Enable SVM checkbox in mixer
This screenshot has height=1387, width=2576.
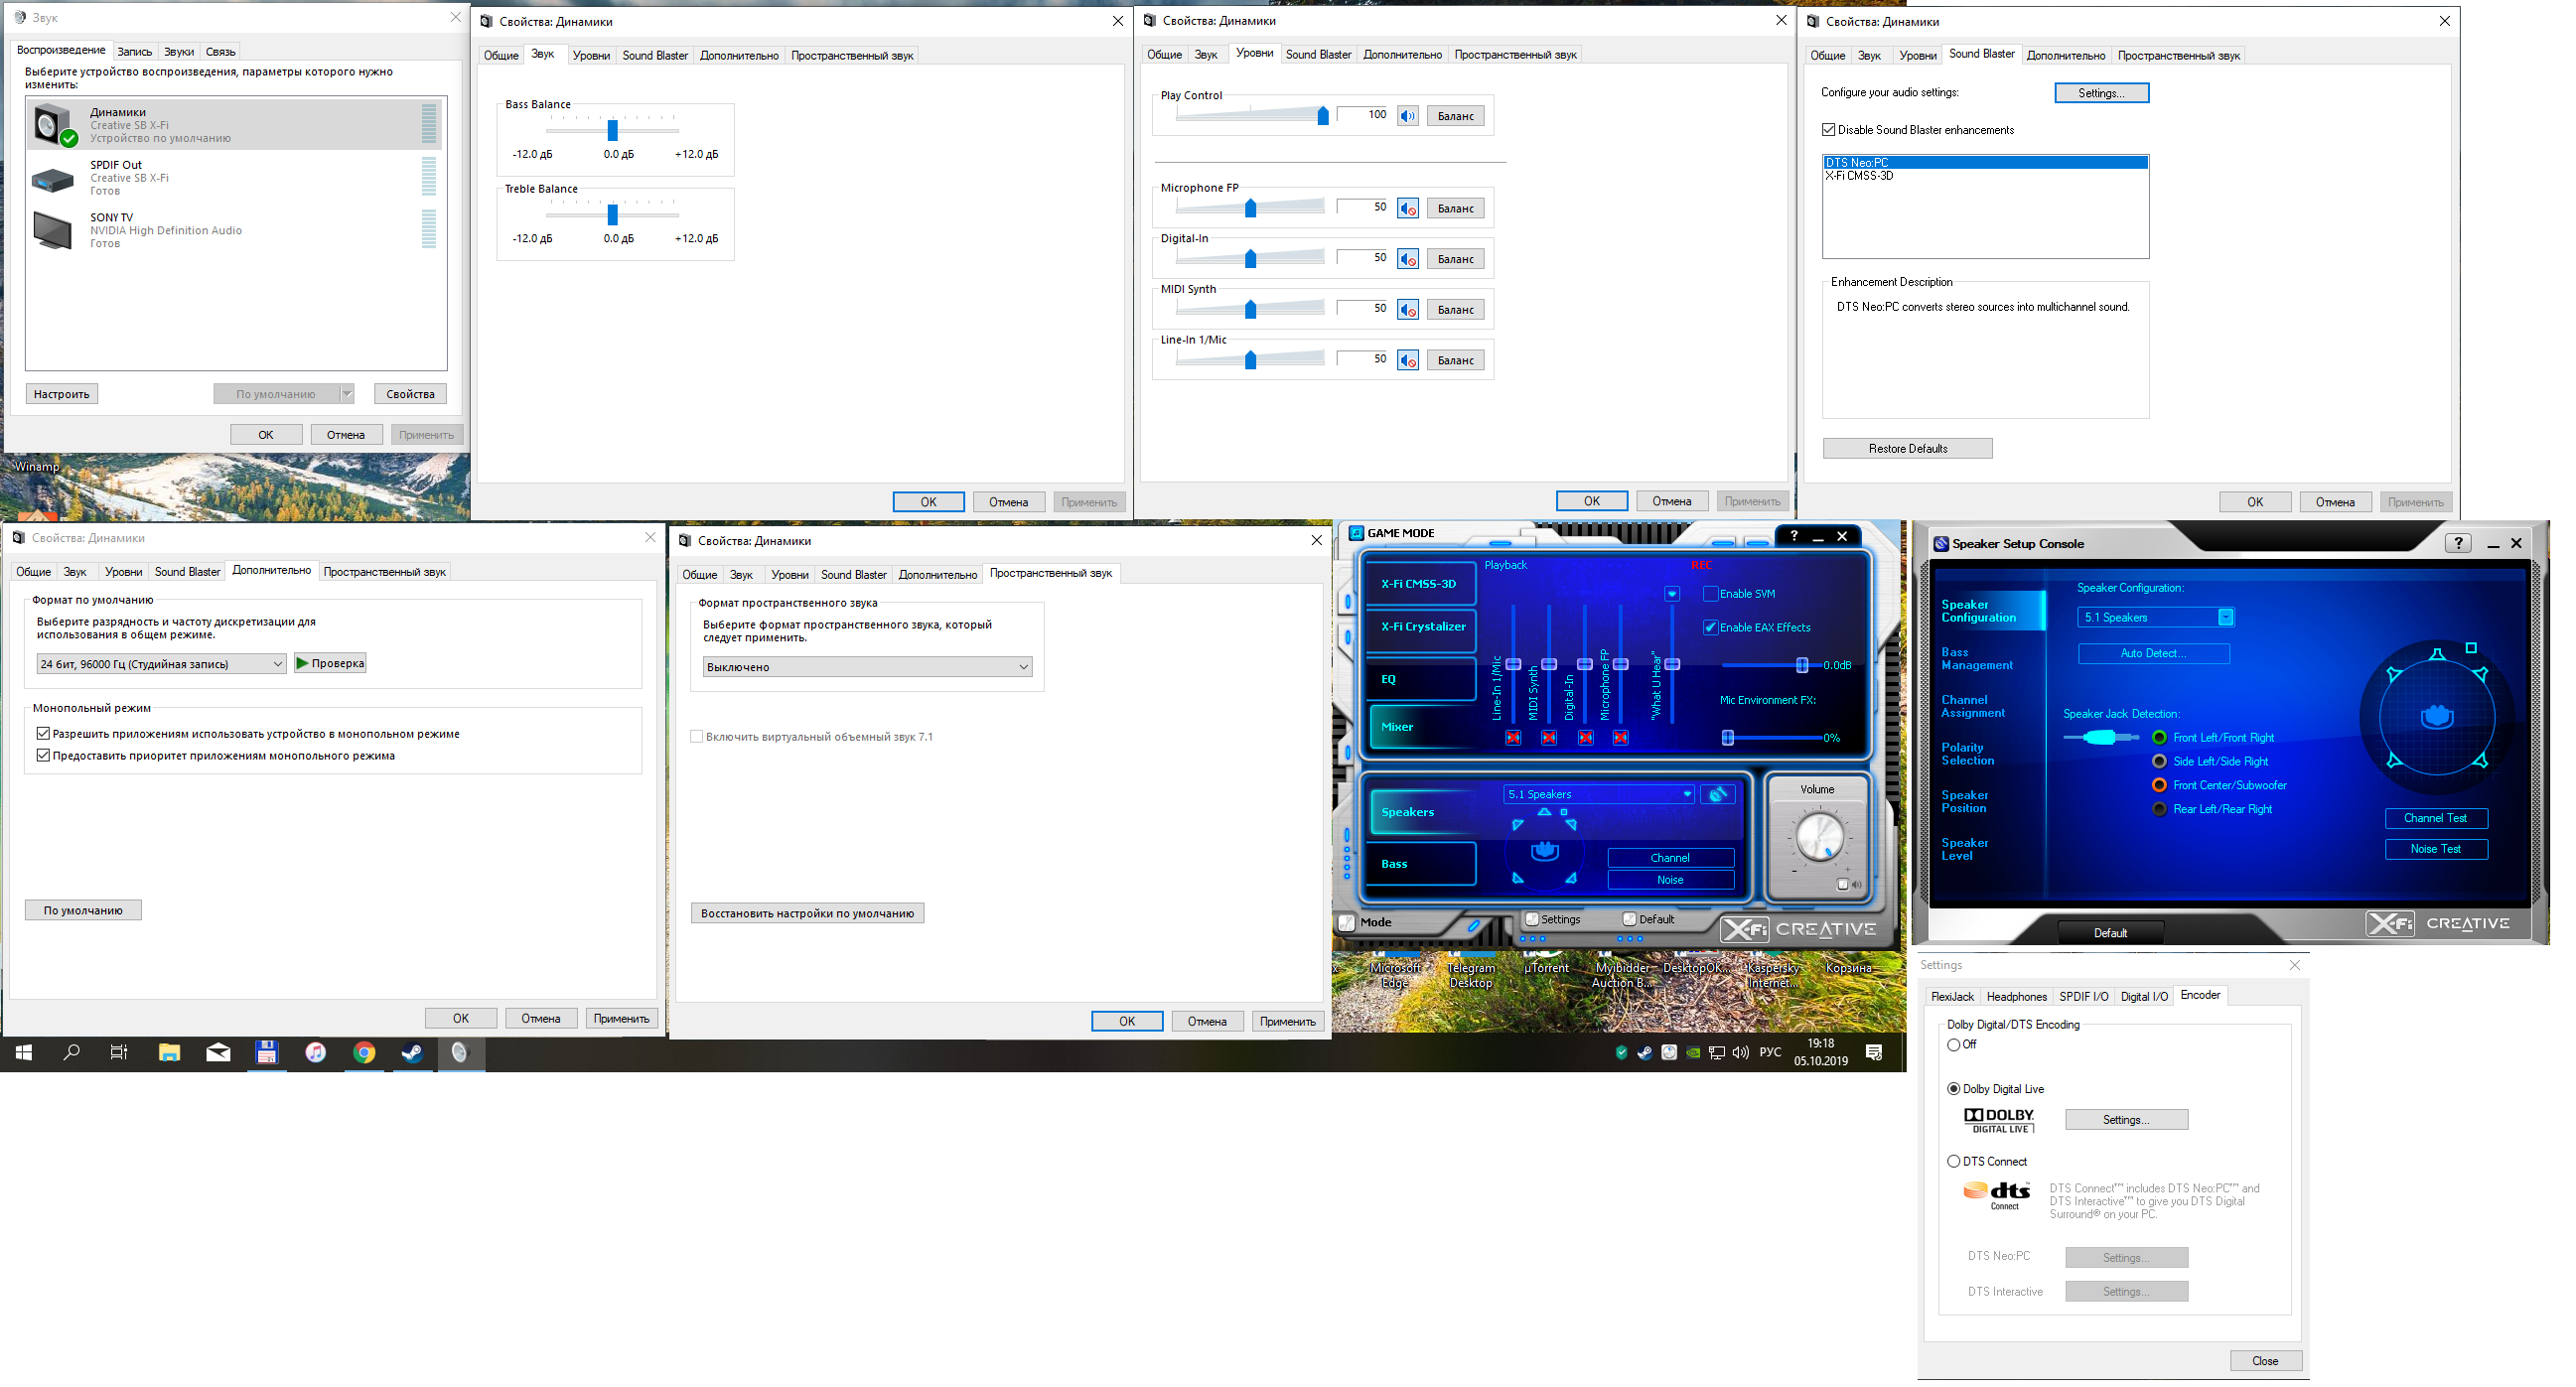pos(1710,594)
